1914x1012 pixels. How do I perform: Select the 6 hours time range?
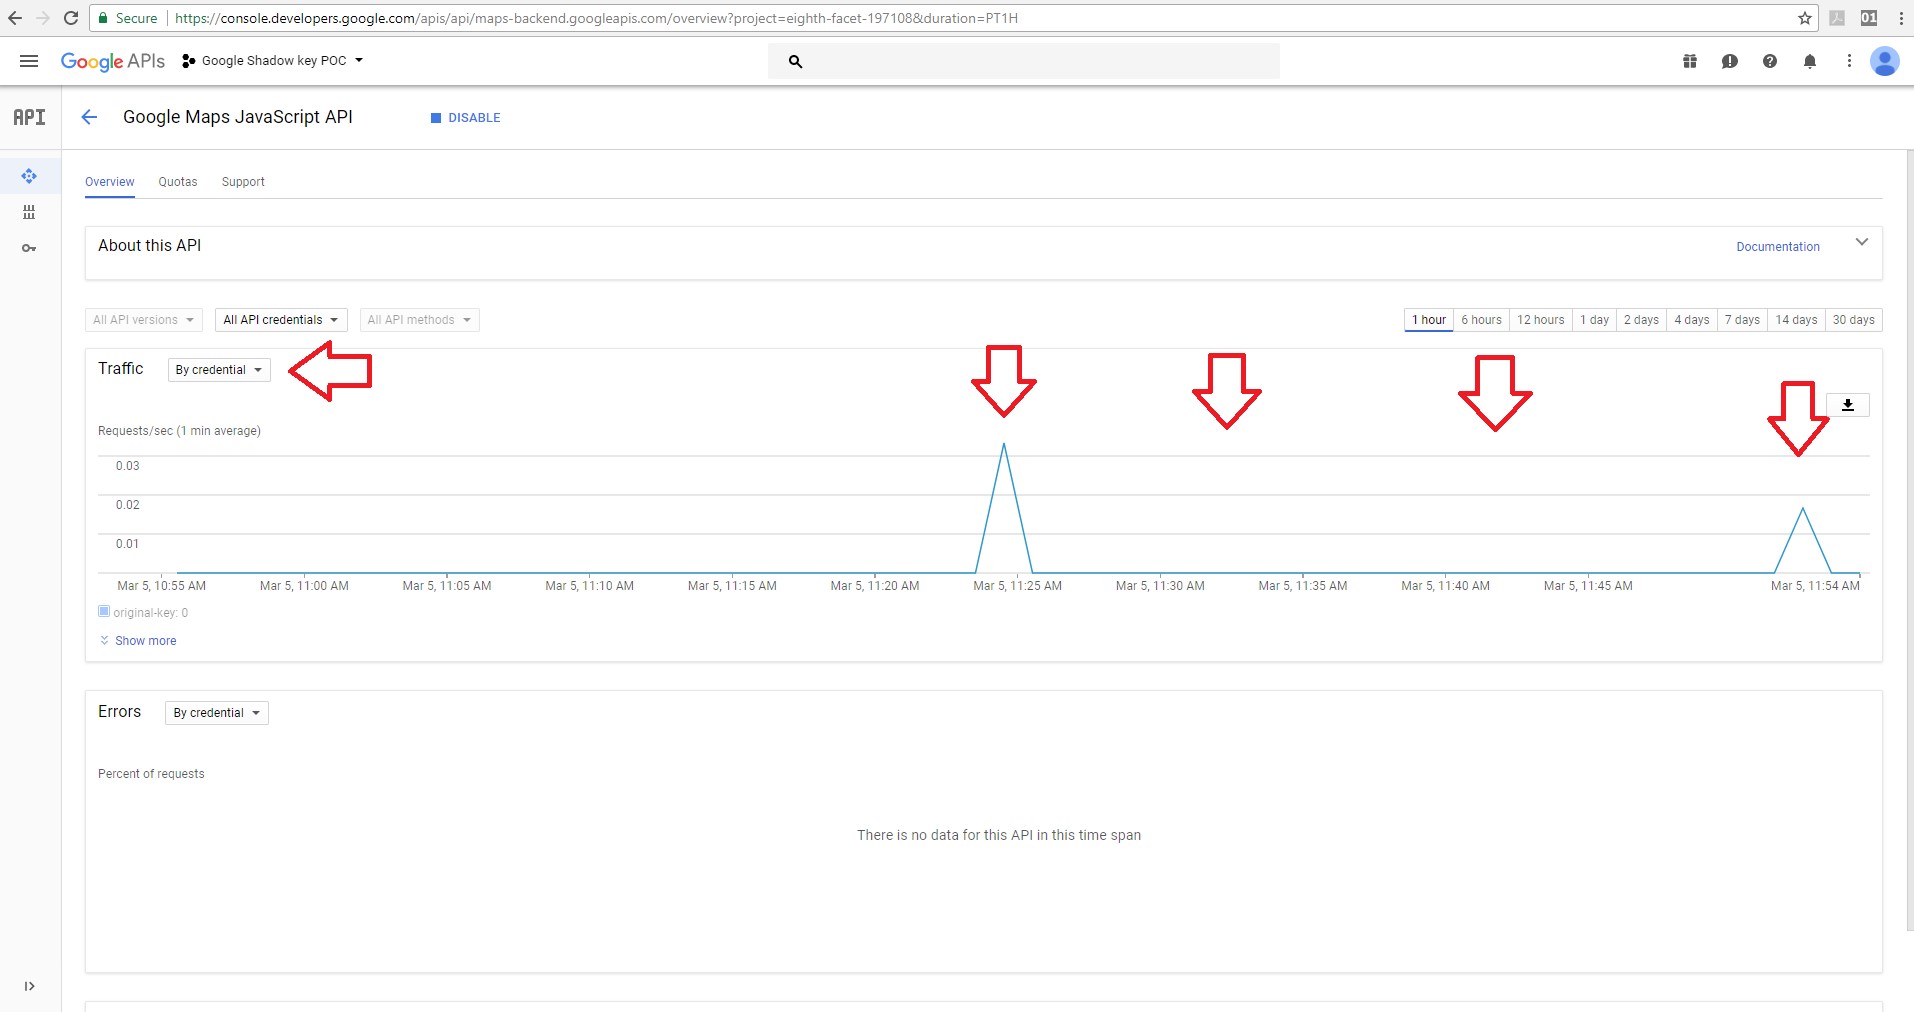coord(1481,320)
